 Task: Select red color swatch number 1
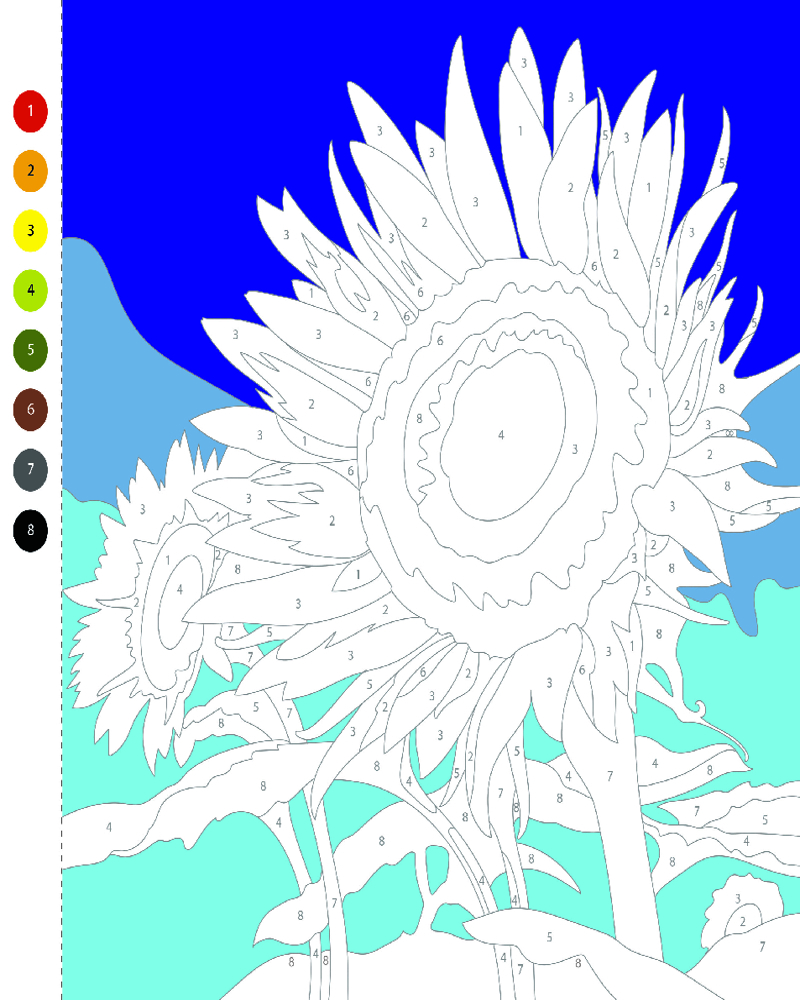coord(30,111)
